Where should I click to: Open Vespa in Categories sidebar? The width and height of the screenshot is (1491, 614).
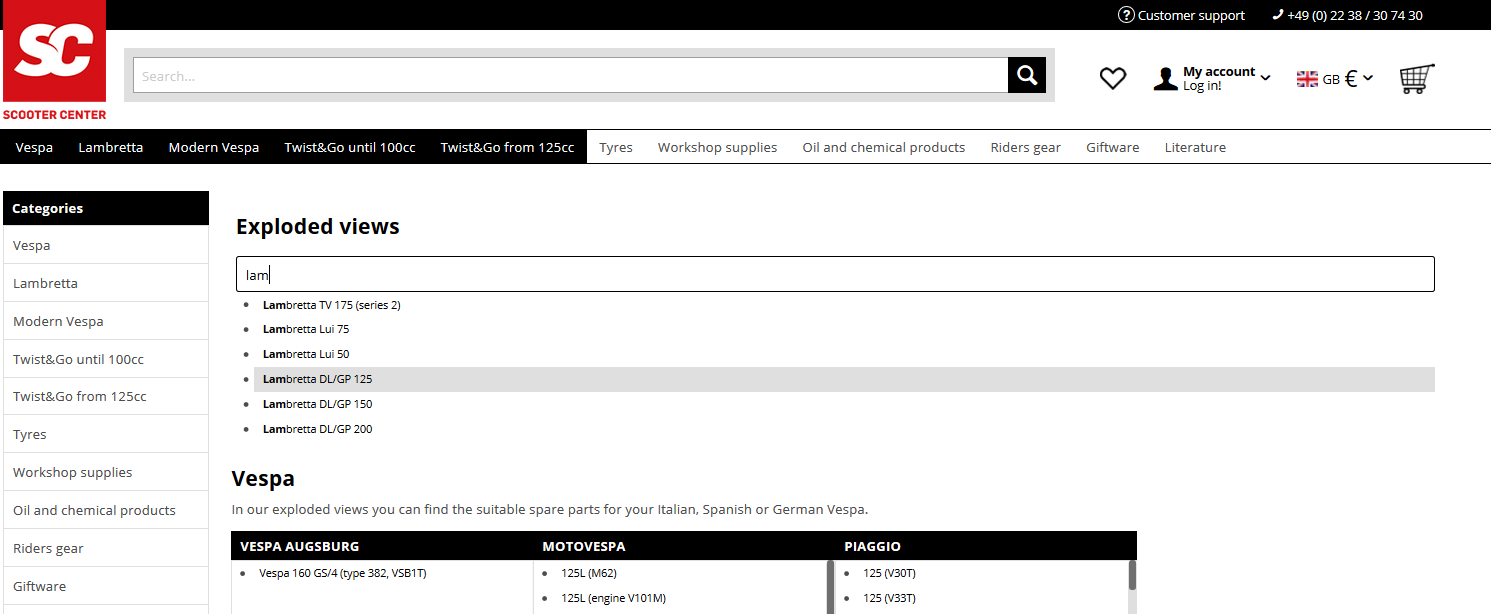click(106, 245)
